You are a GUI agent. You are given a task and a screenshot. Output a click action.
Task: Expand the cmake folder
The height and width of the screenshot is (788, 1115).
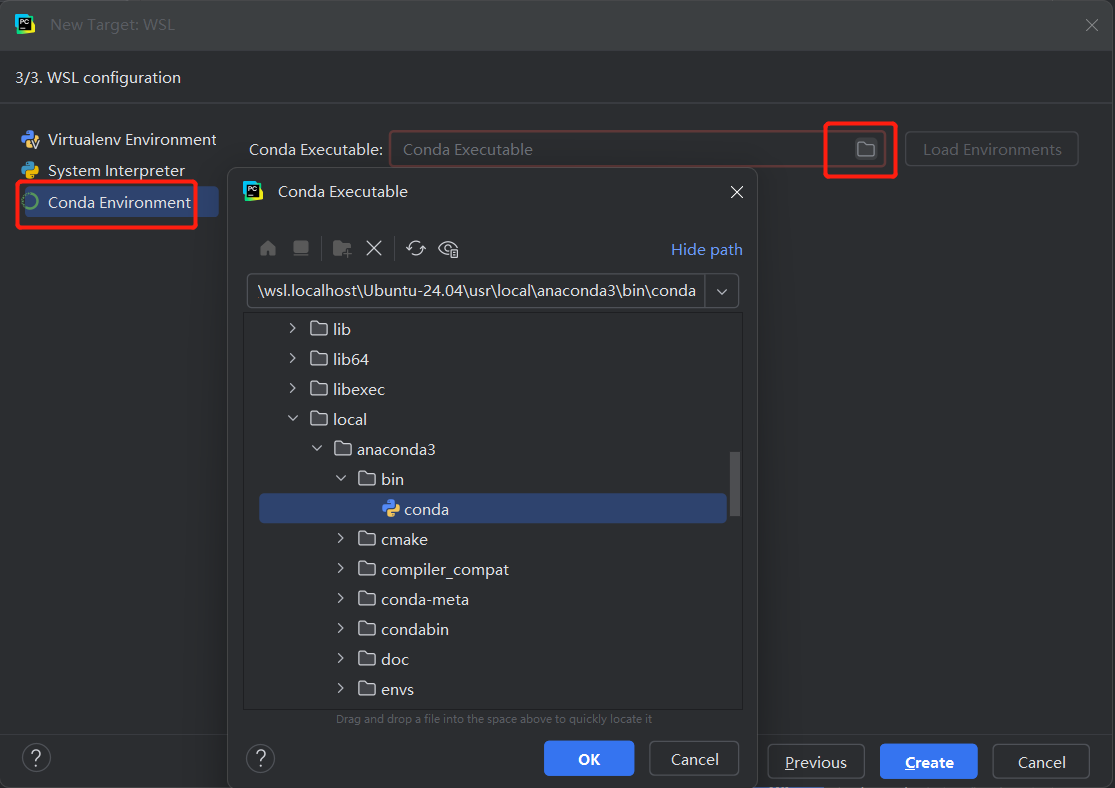coord(341,538)
